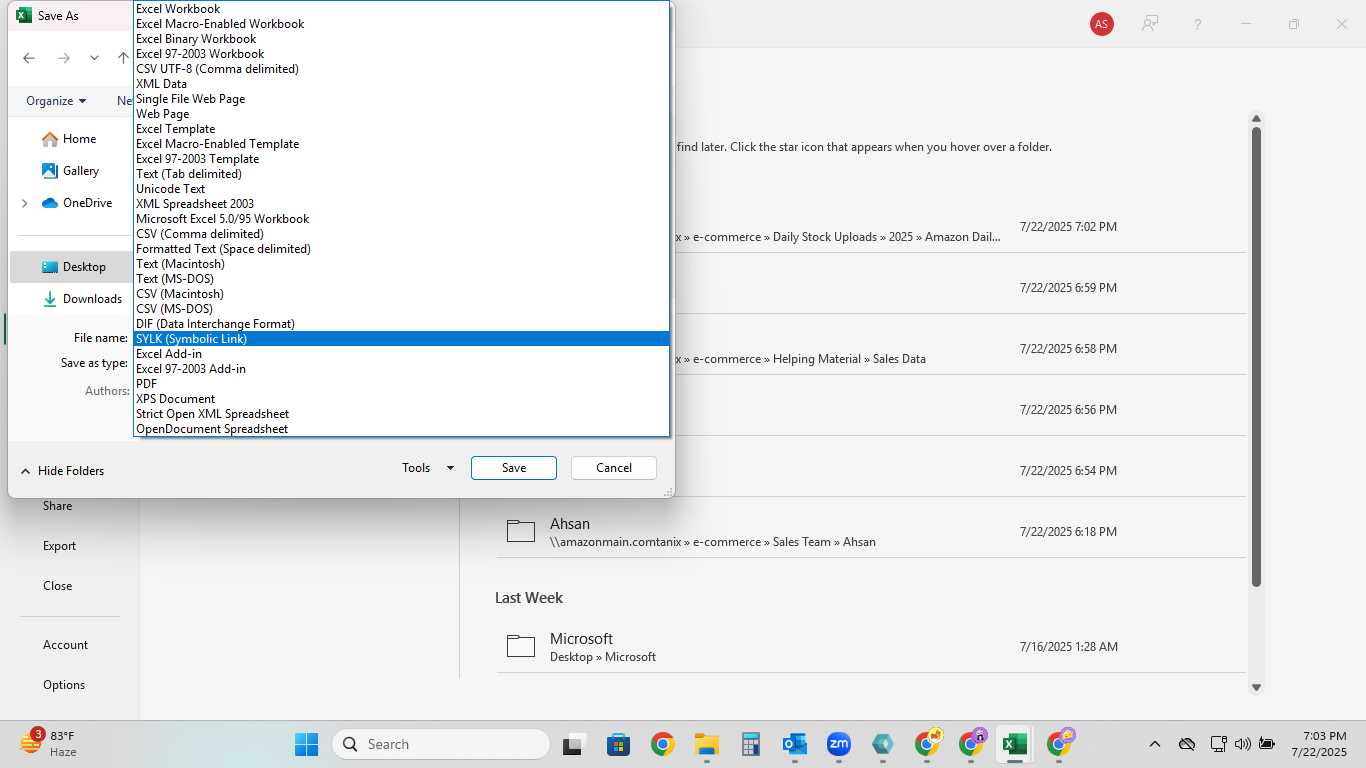Click the taskbar Search box
This screenshot has height=768, width=1366.
pyautogui.click(x=441, y=744)
